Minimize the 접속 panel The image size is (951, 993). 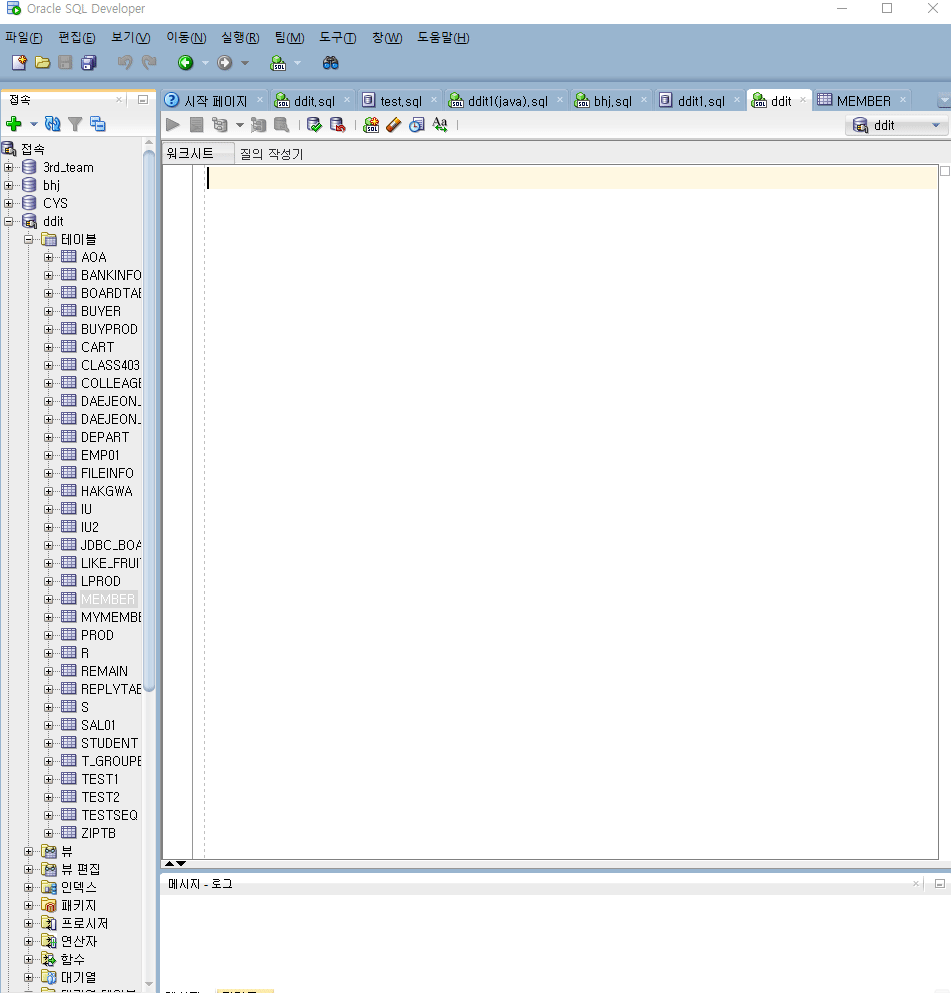pyautogui.click(x=143, y=99)
